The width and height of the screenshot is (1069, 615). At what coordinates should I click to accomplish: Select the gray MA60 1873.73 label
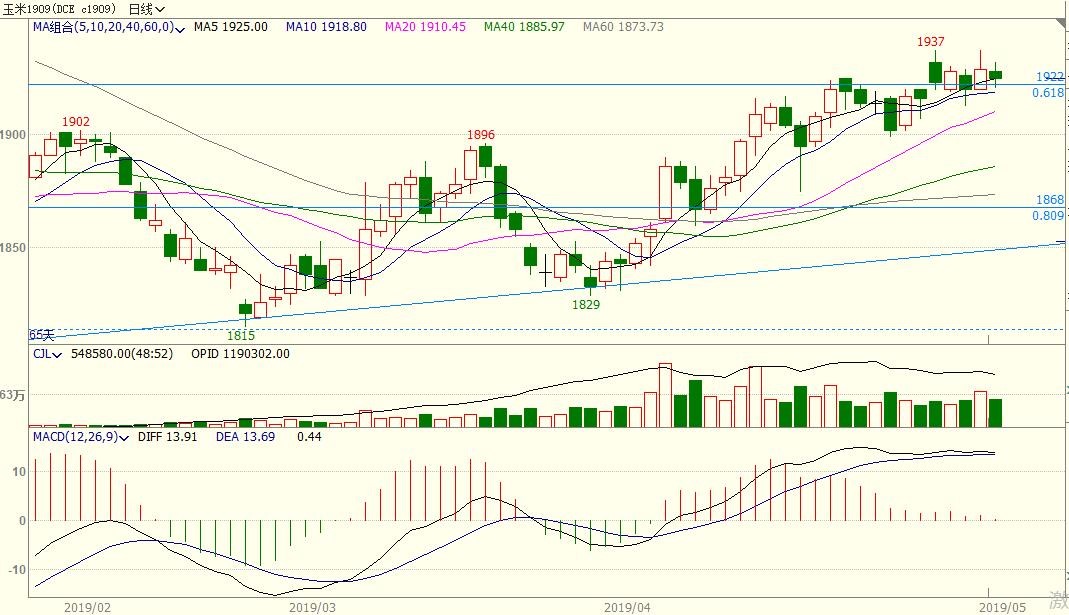tap(623, 27)
